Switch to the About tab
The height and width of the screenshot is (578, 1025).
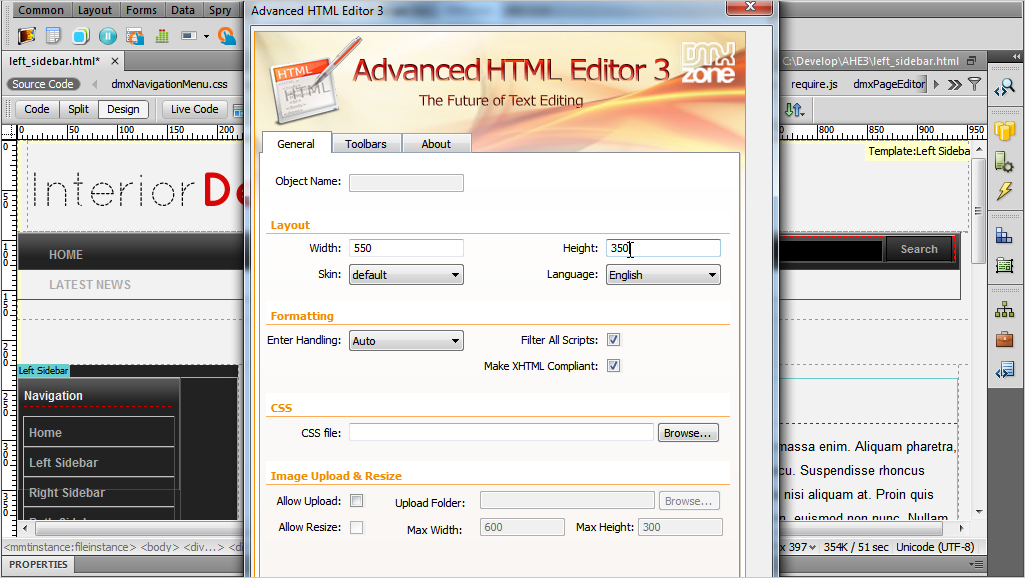[x=436, y=144]
